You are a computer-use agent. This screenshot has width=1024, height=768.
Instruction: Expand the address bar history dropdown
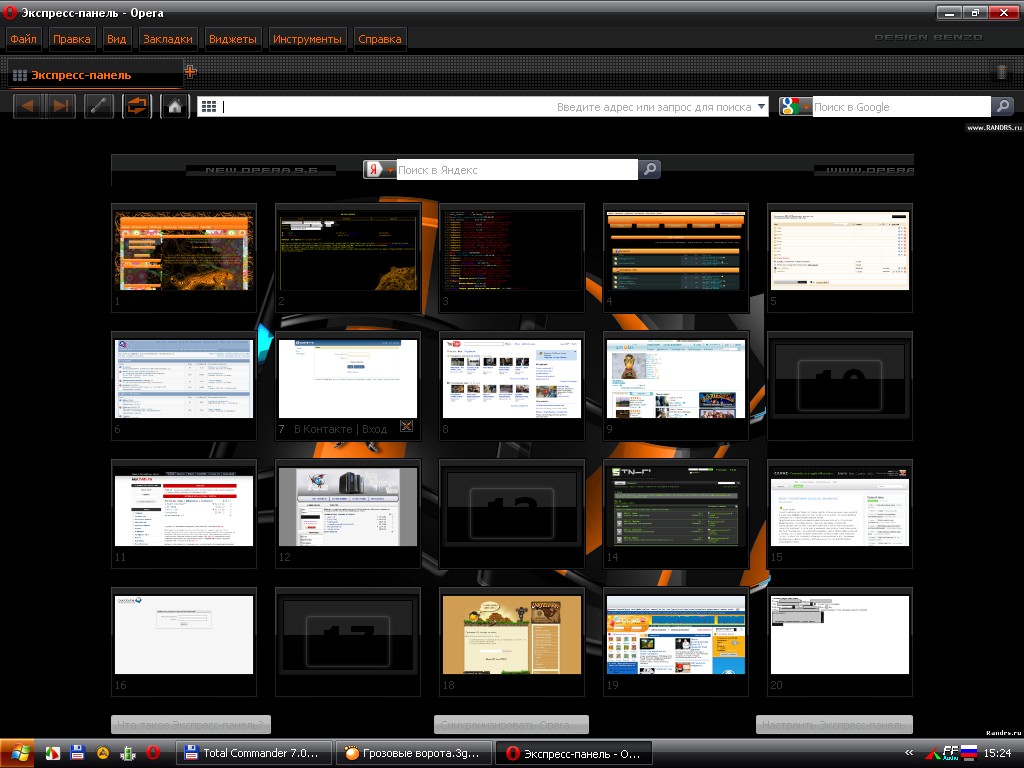click(x=763, y=107)
